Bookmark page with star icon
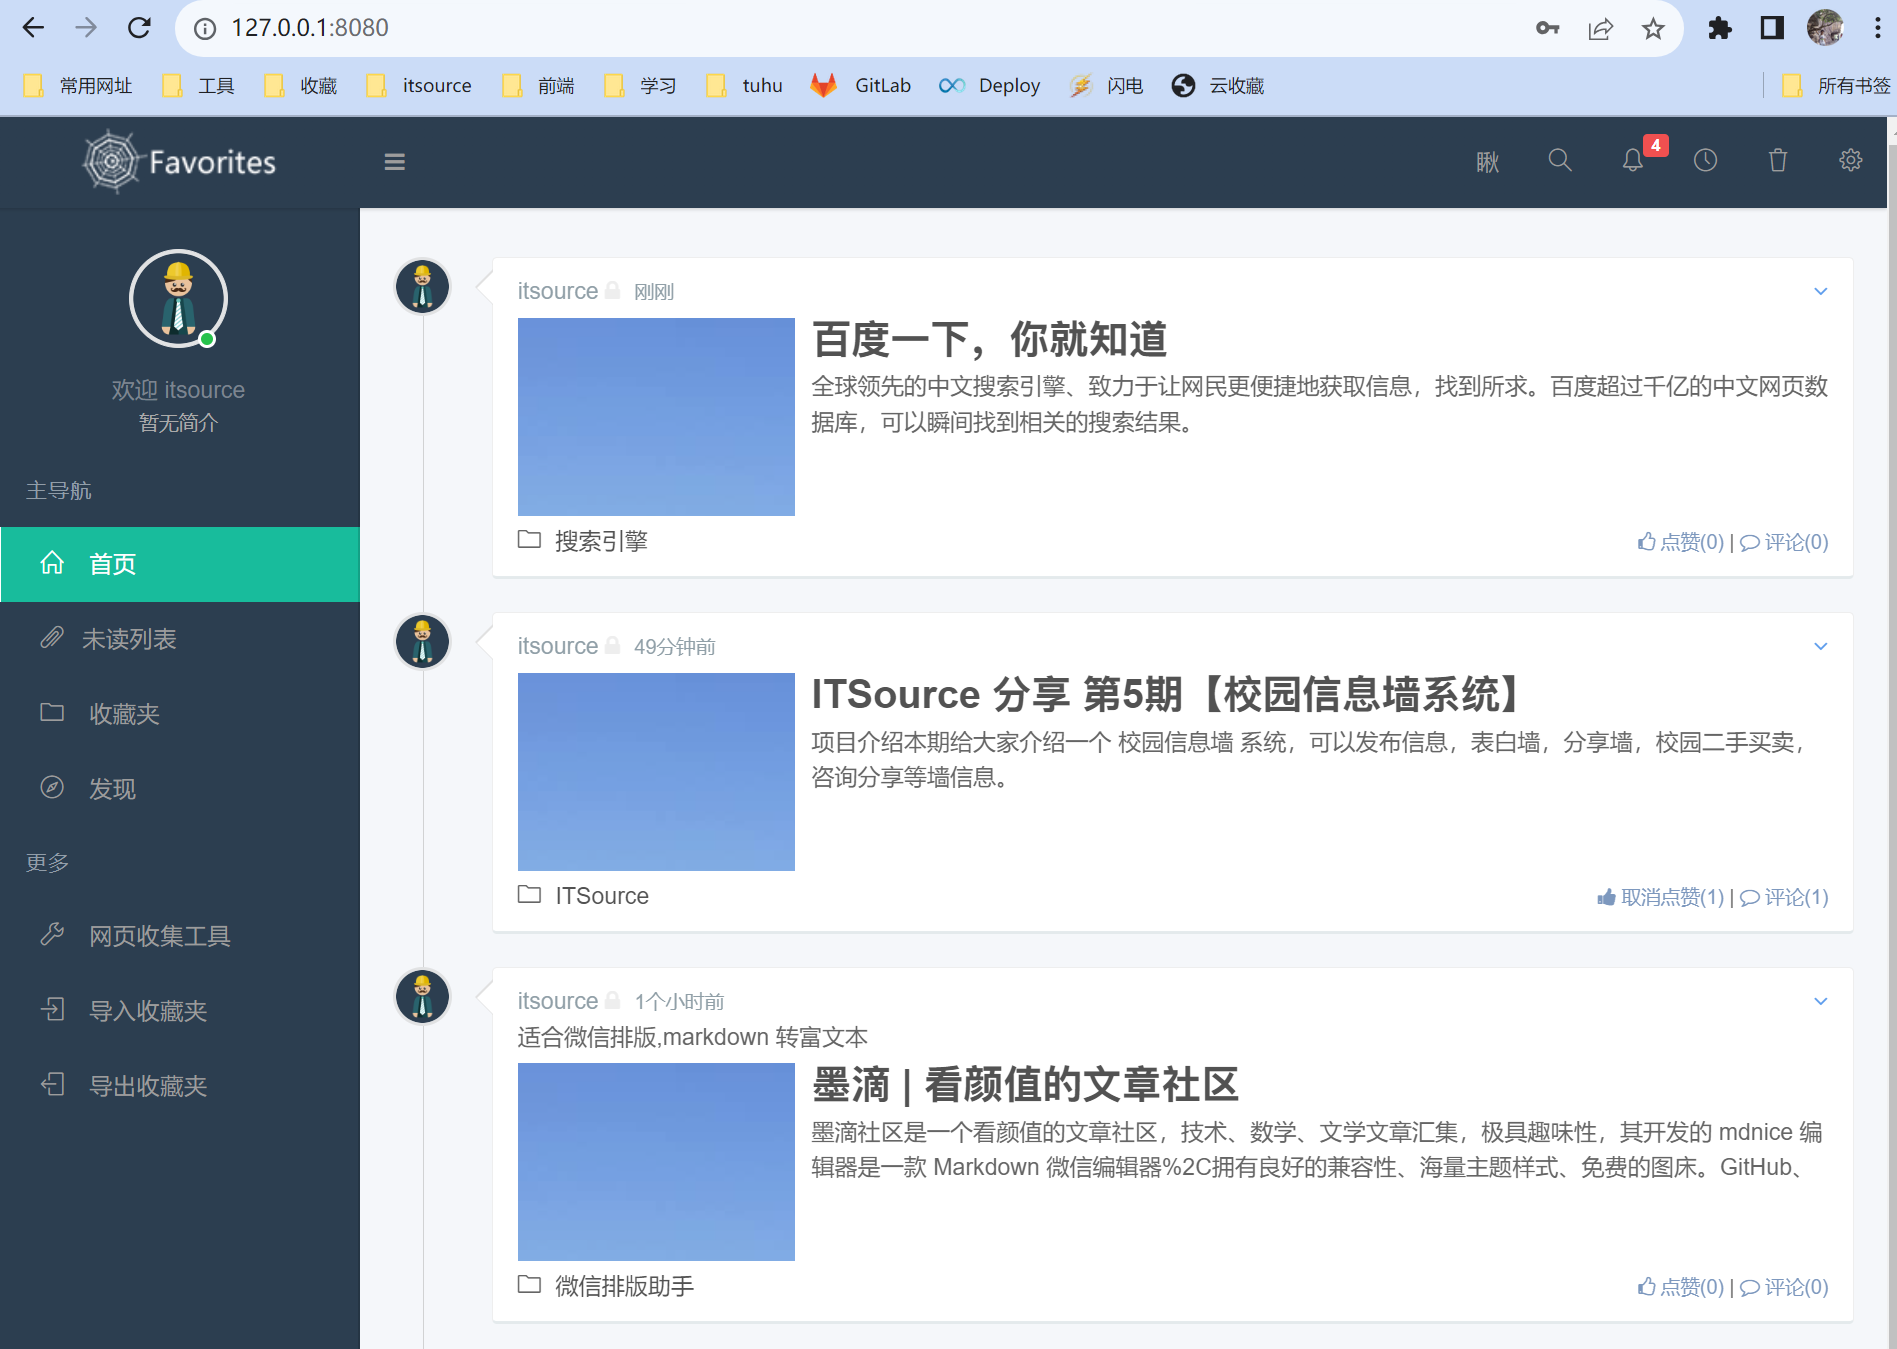Image resolution: width=1897 pixels, height=1349 pixels. pos(1653,29)
